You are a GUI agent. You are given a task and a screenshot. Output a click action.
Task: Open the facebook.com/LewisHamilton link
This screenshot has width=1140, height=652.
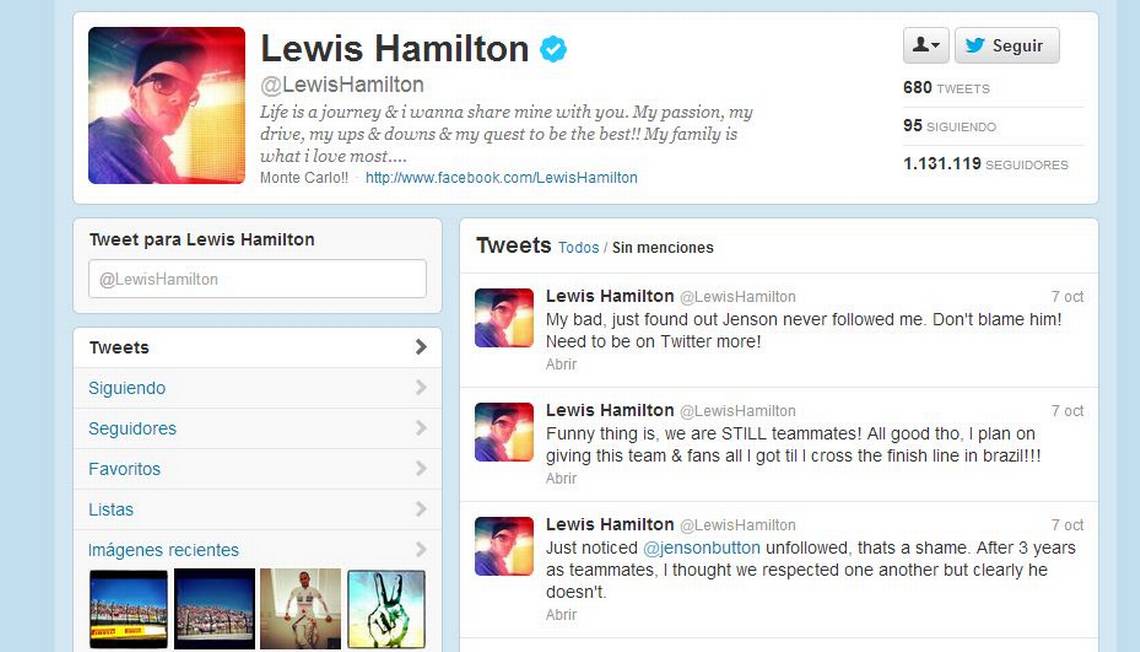point(501,177)
